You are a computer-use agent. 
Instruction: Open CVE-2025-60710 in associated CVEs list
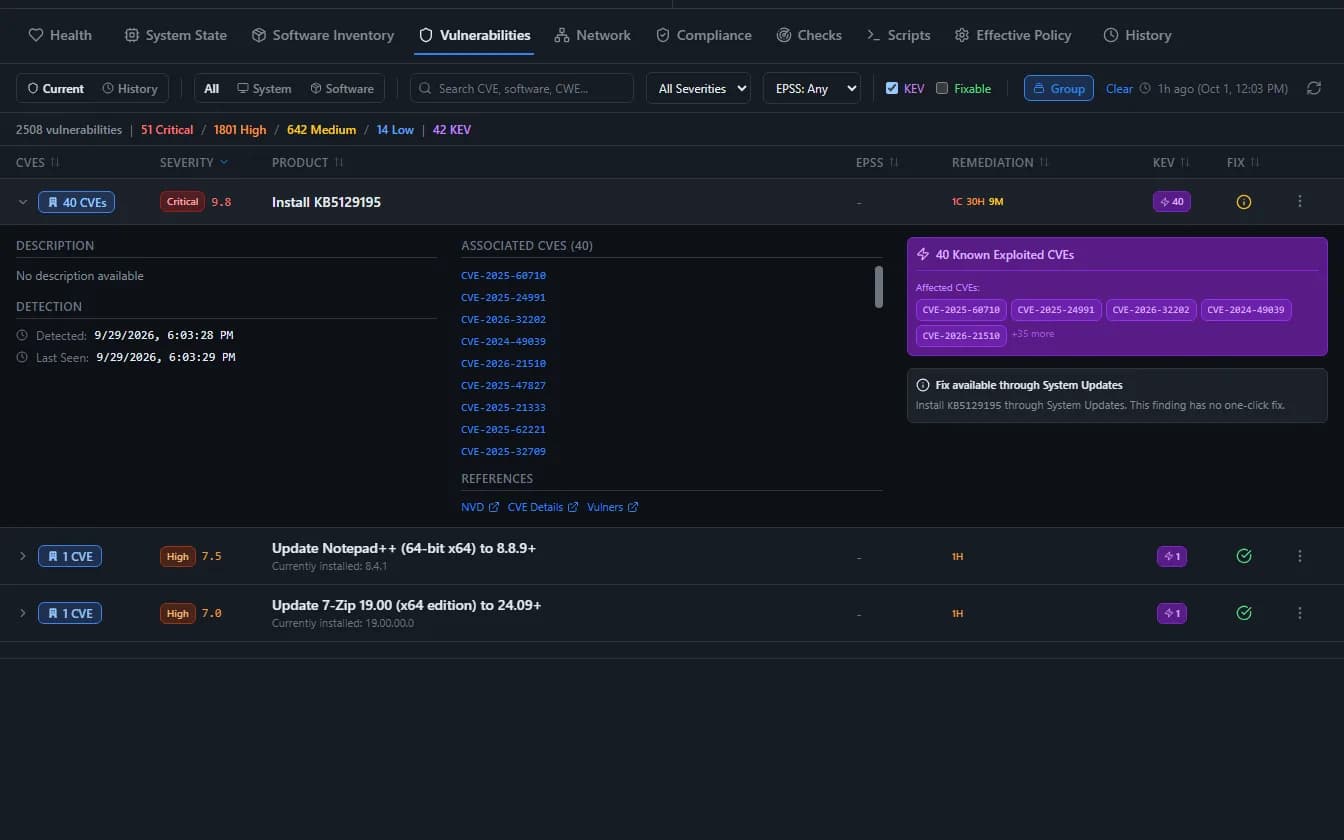[x=503, y=275]
